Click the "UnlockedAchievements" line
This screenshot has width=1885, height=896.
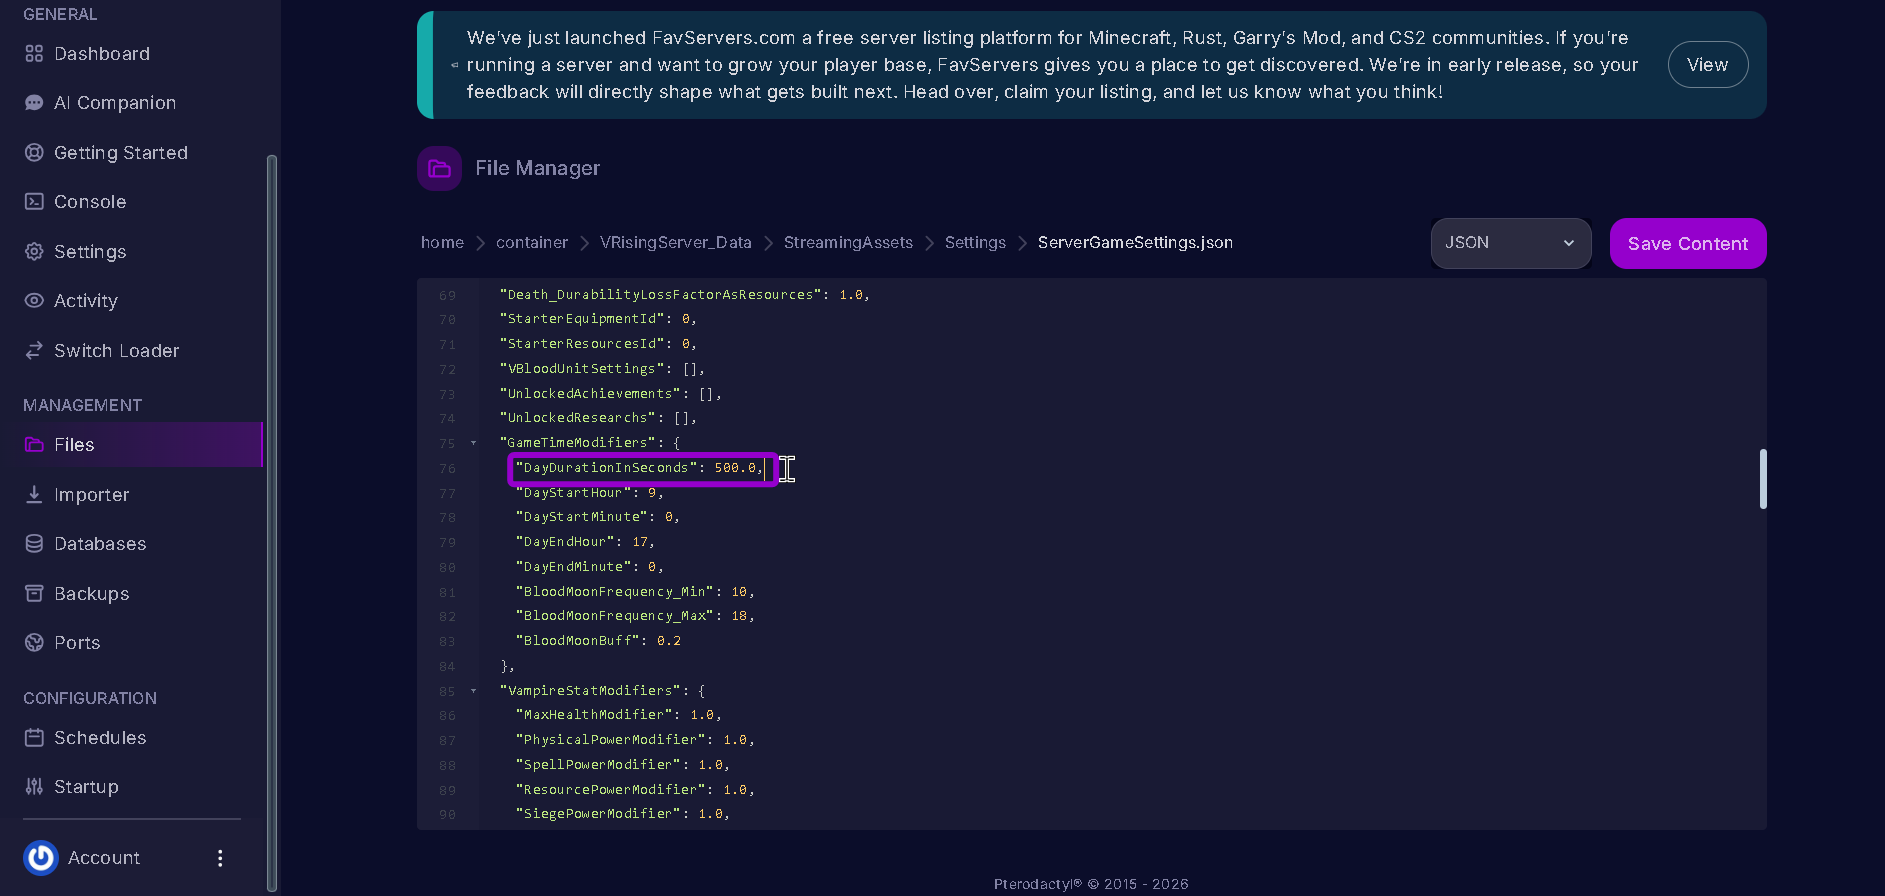[611, 394]
